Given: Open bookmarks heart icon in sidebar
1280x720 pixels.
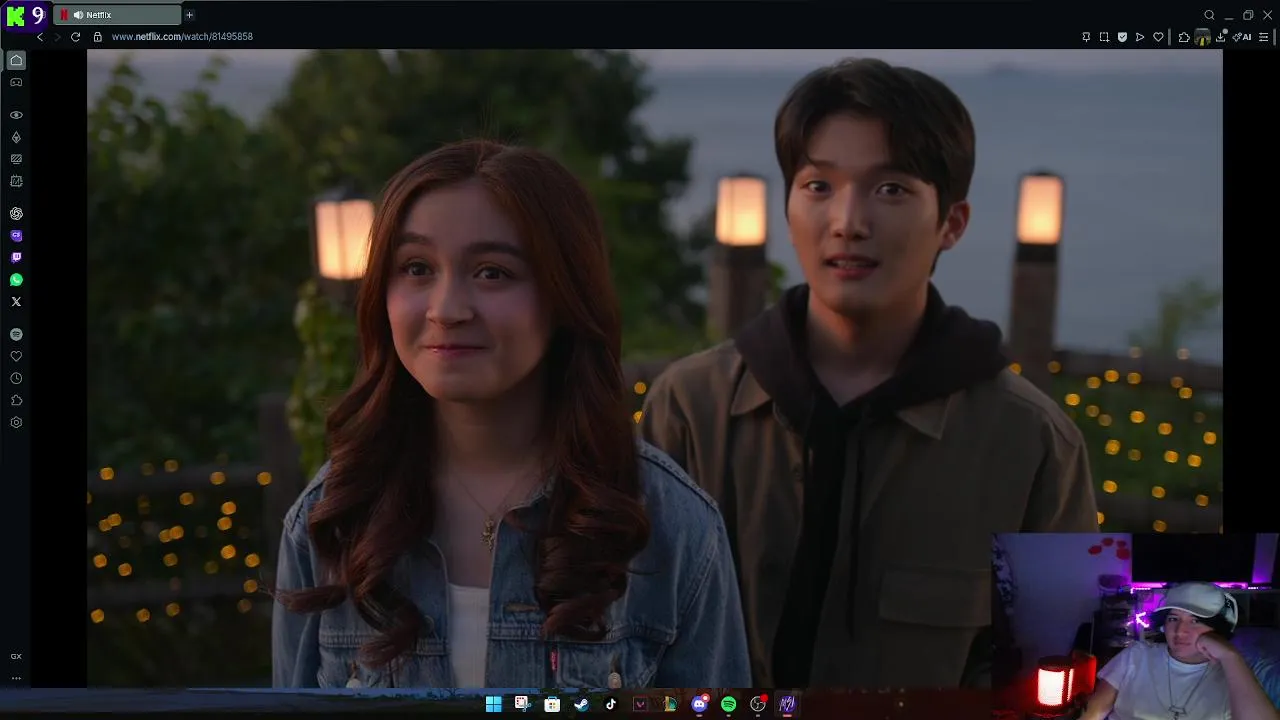Looking at the screenshot, I should [16, 356].
